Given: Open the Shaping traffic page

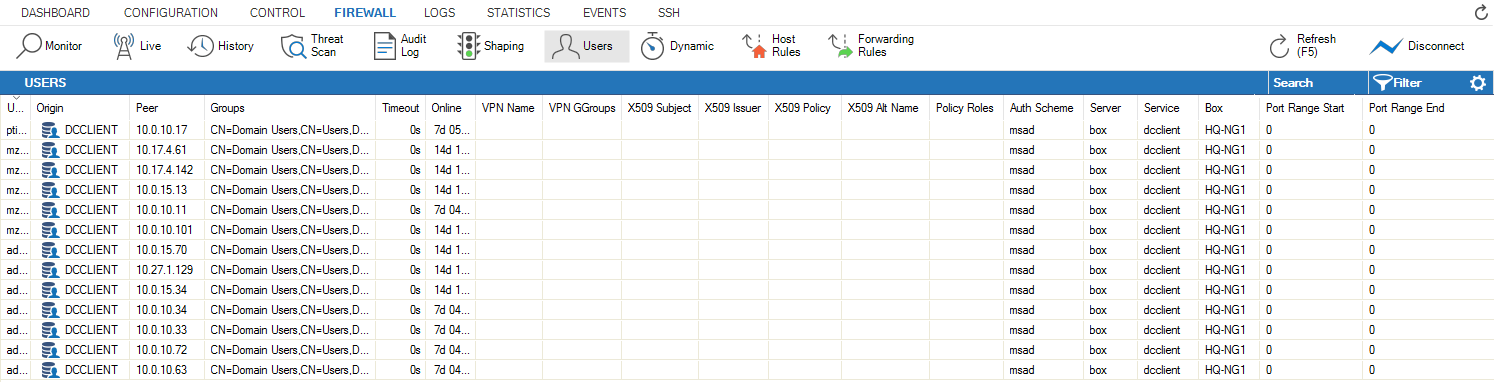Looking at the screenshot, I should [x=490, y=46].
